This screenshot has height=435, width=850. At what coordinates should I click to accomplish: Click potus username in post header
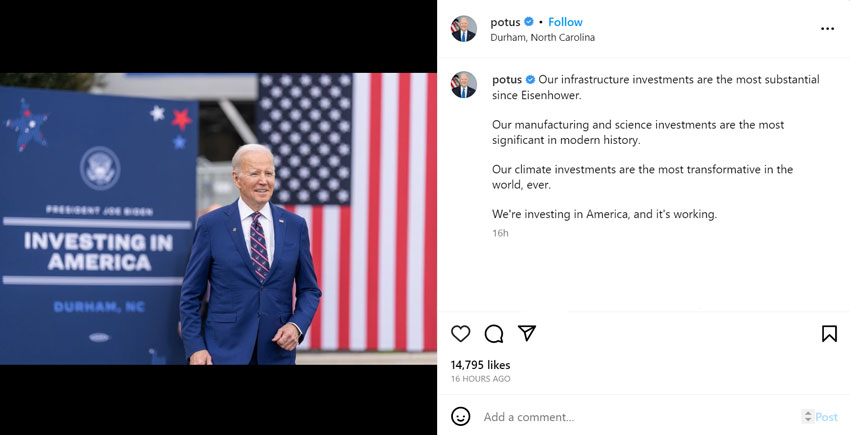click(505, 22)
